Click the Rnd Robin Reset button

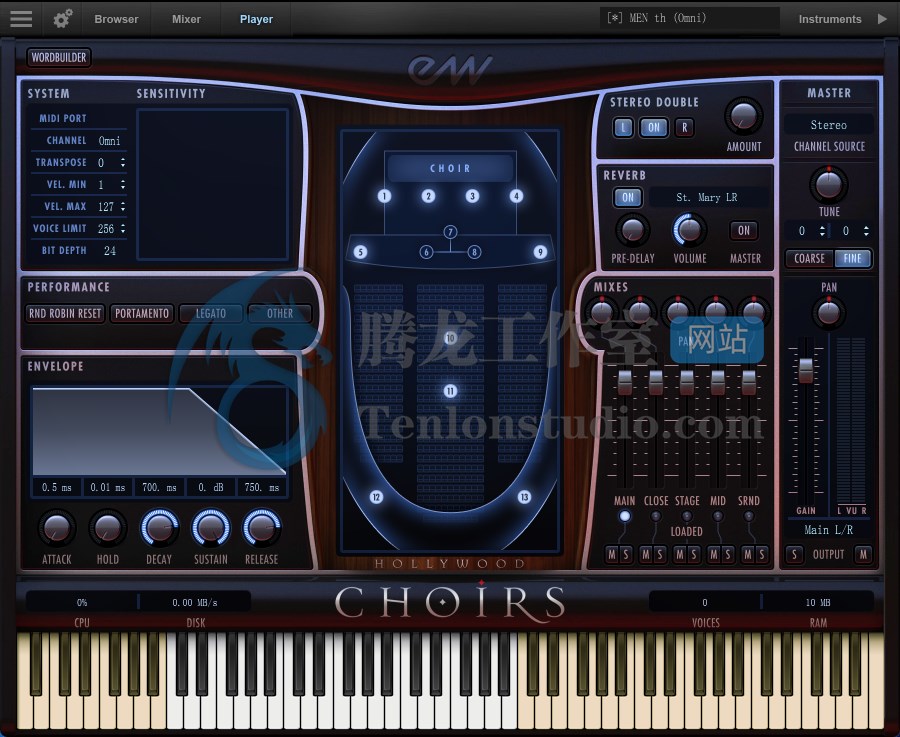pos(65,313)
